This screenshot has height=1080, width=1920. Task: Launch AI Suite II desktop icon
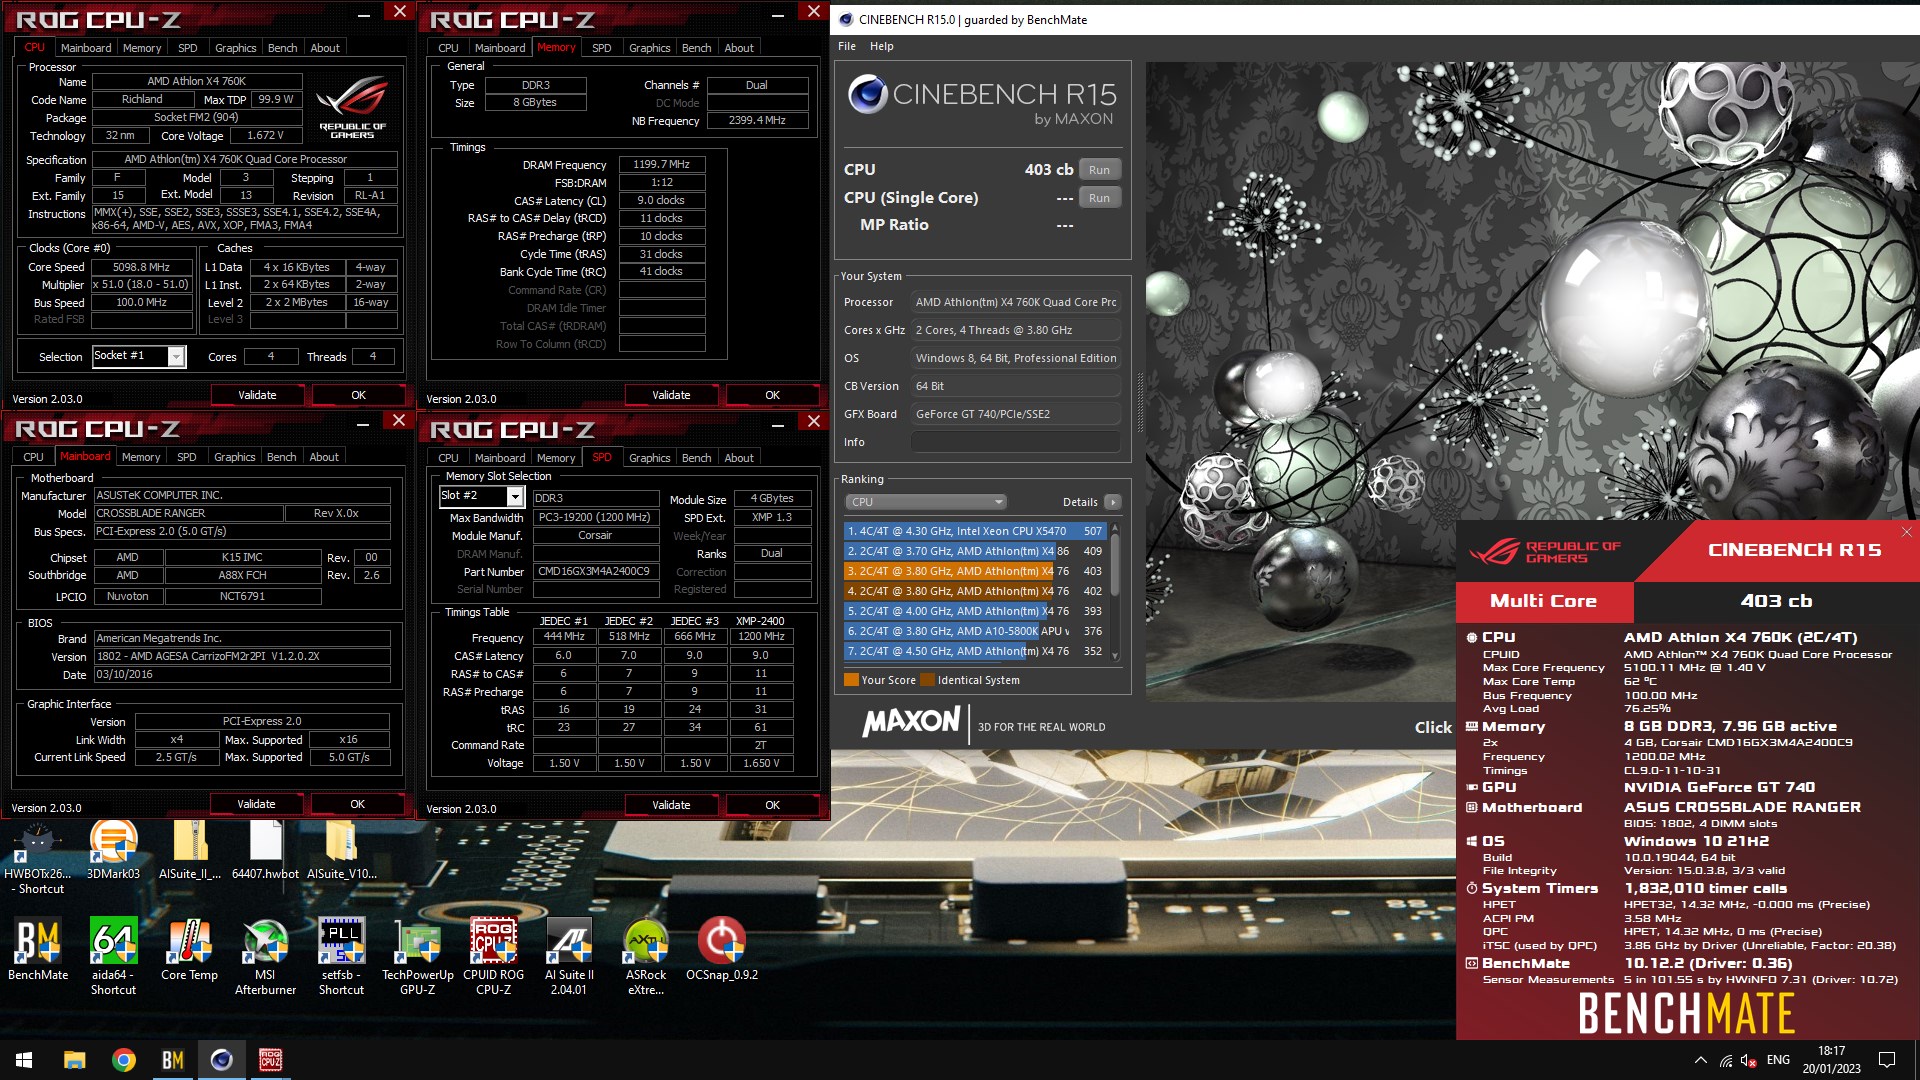pos(569,956)
